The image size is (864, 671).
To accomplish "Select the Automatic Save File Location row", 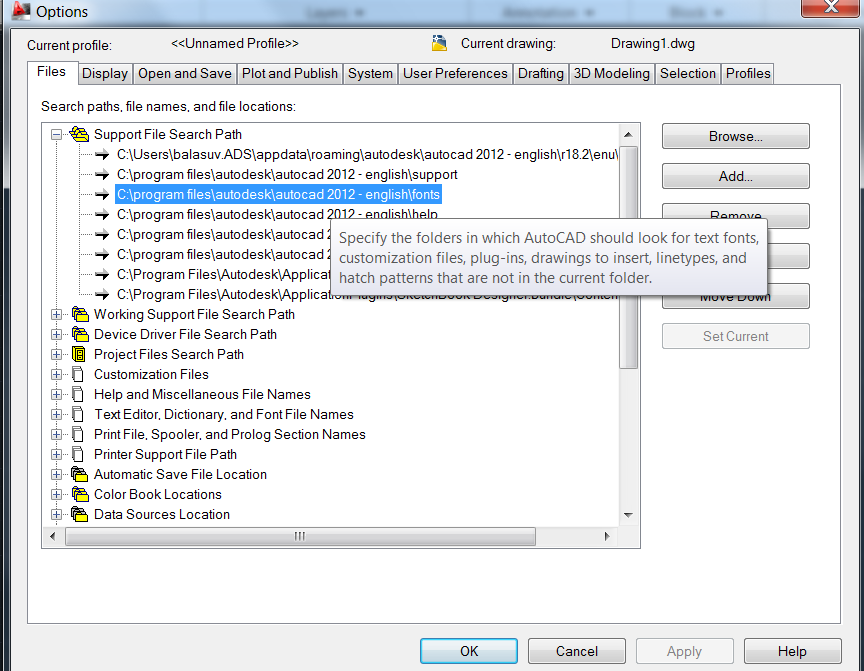I will (180, 474).
